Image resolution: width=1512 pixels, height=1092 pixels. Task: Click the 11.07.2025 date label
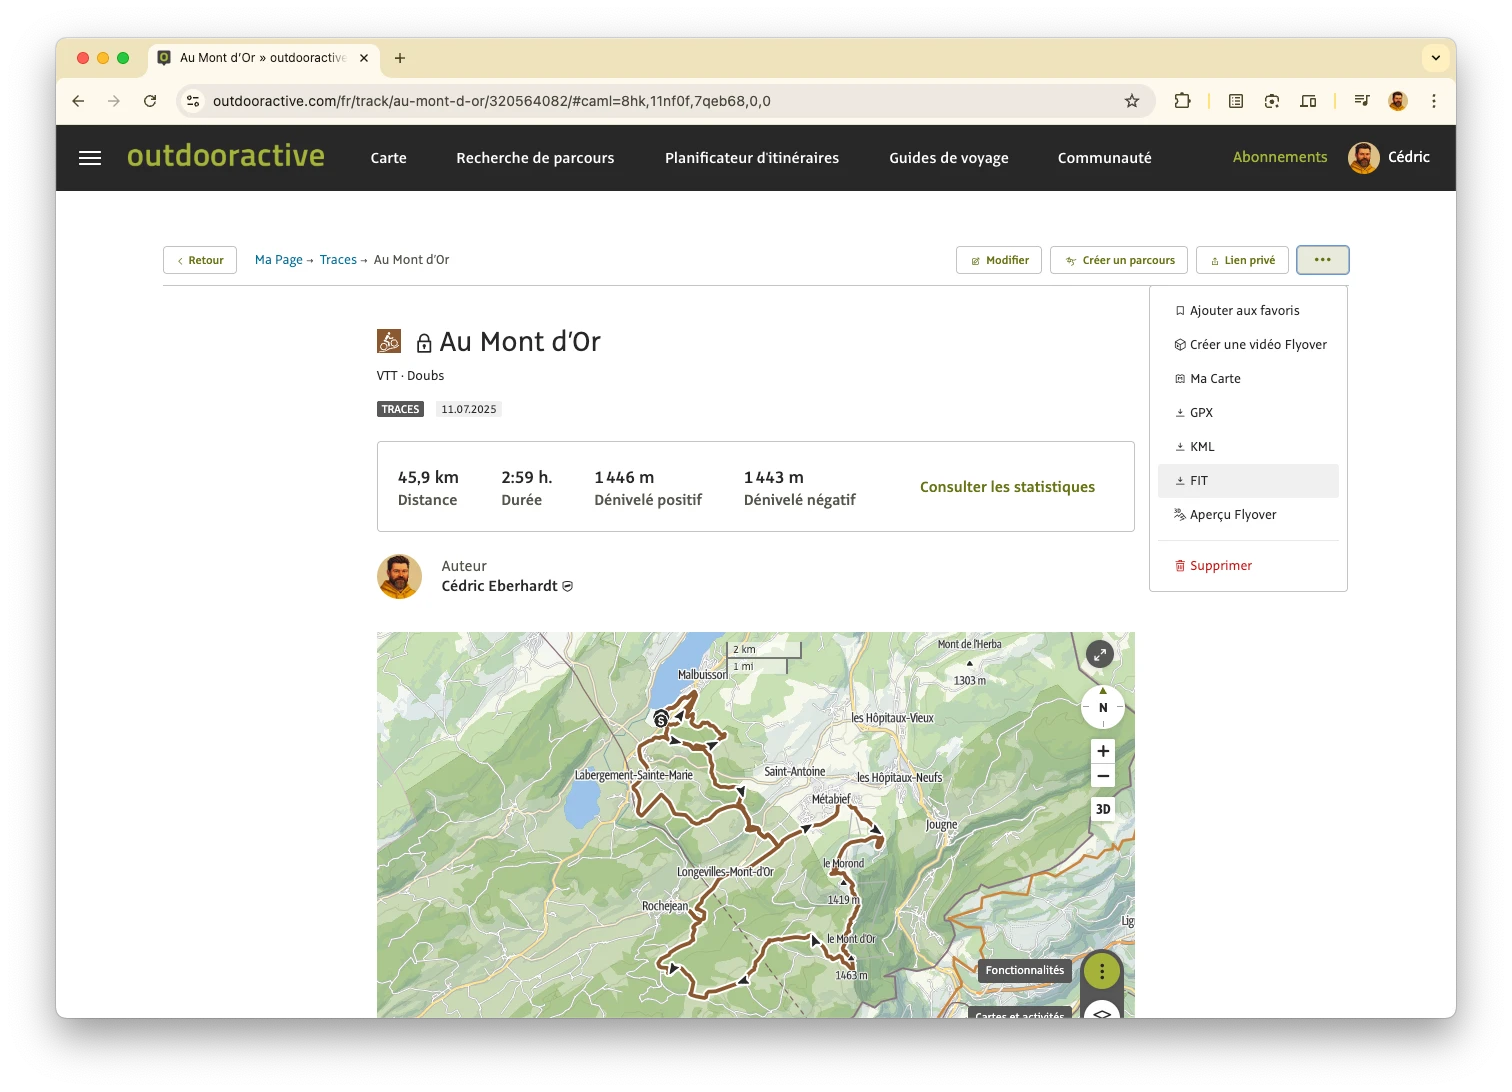tap(469, 409)
